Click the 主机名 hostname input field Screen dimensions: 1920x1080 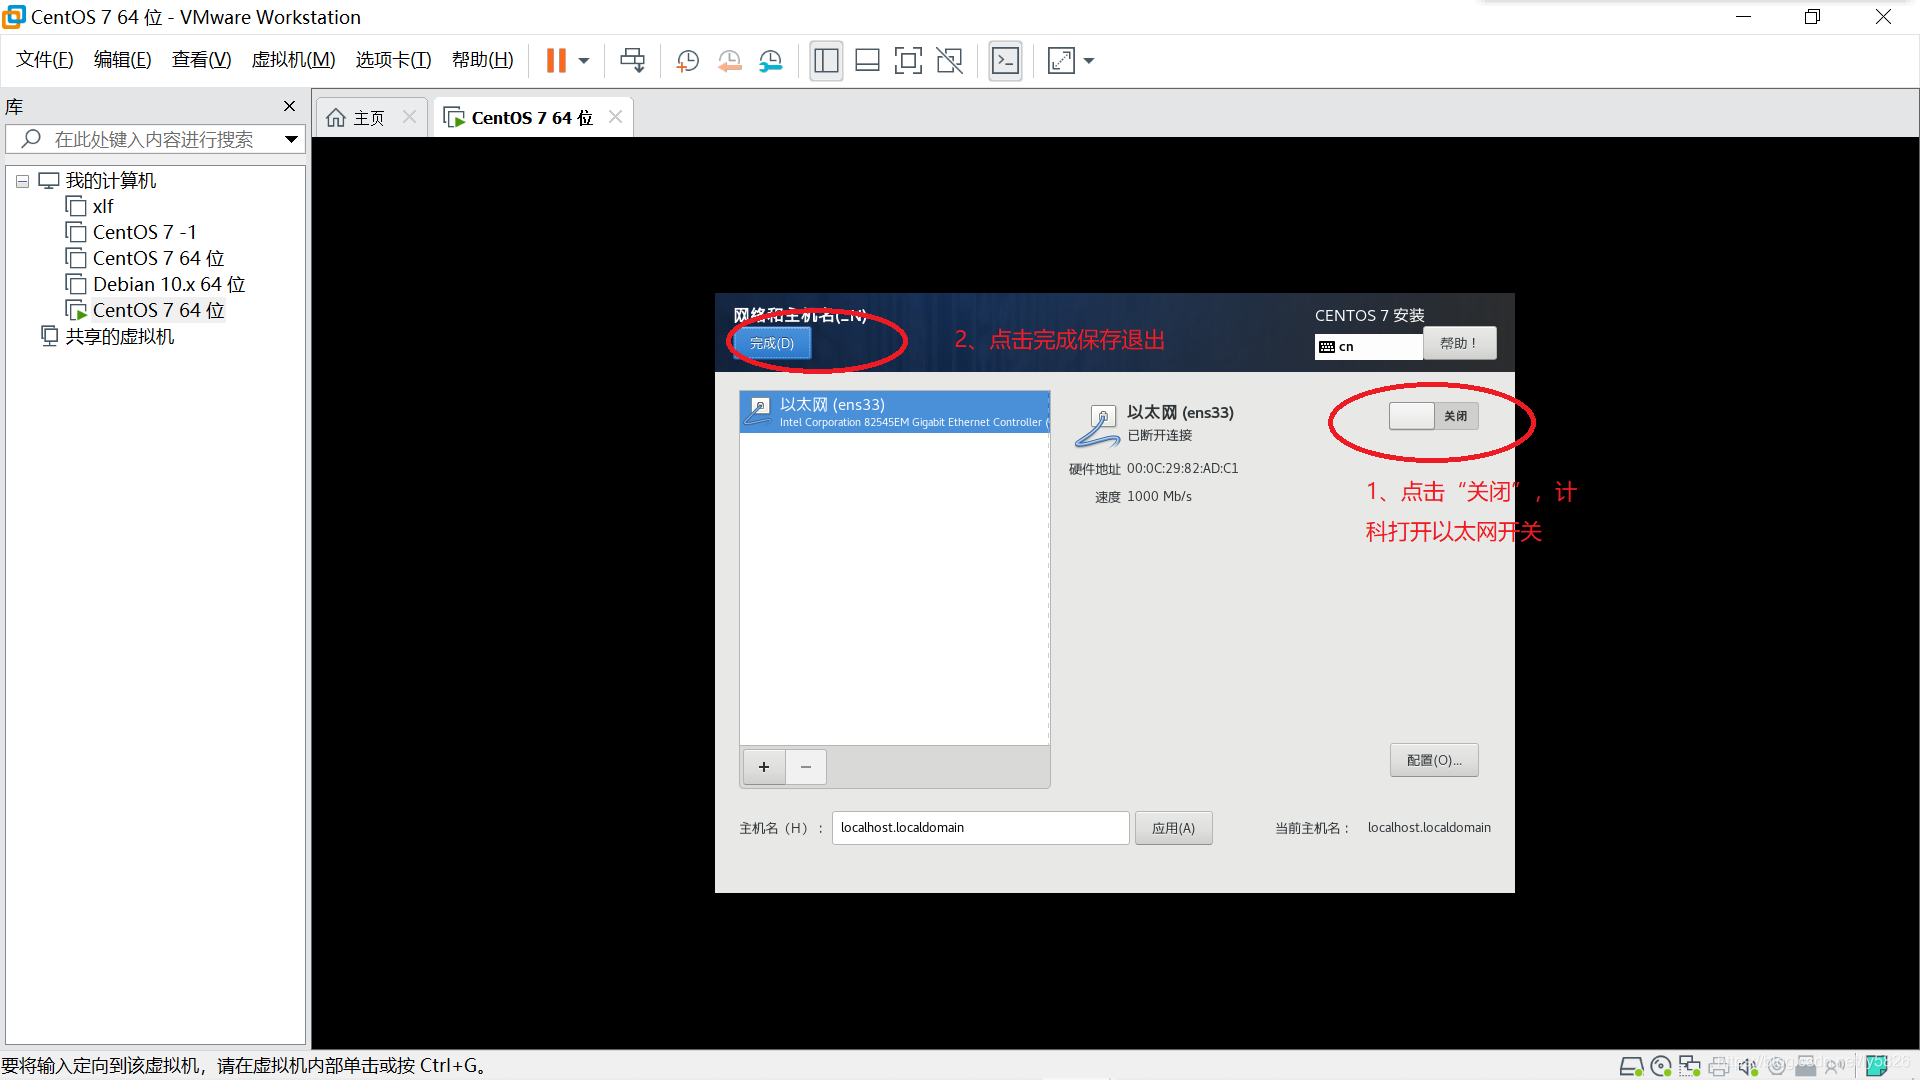[980, 827]
